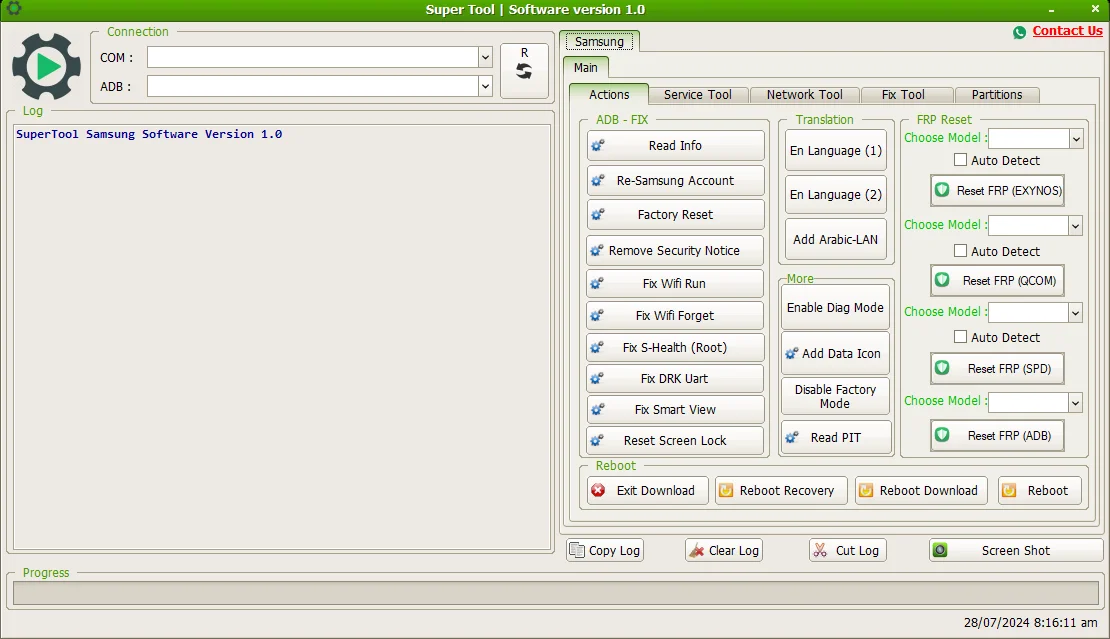The image size is (1110, 639).
Task: Open the Service Tool tab
Action: (x=697, y=95)
